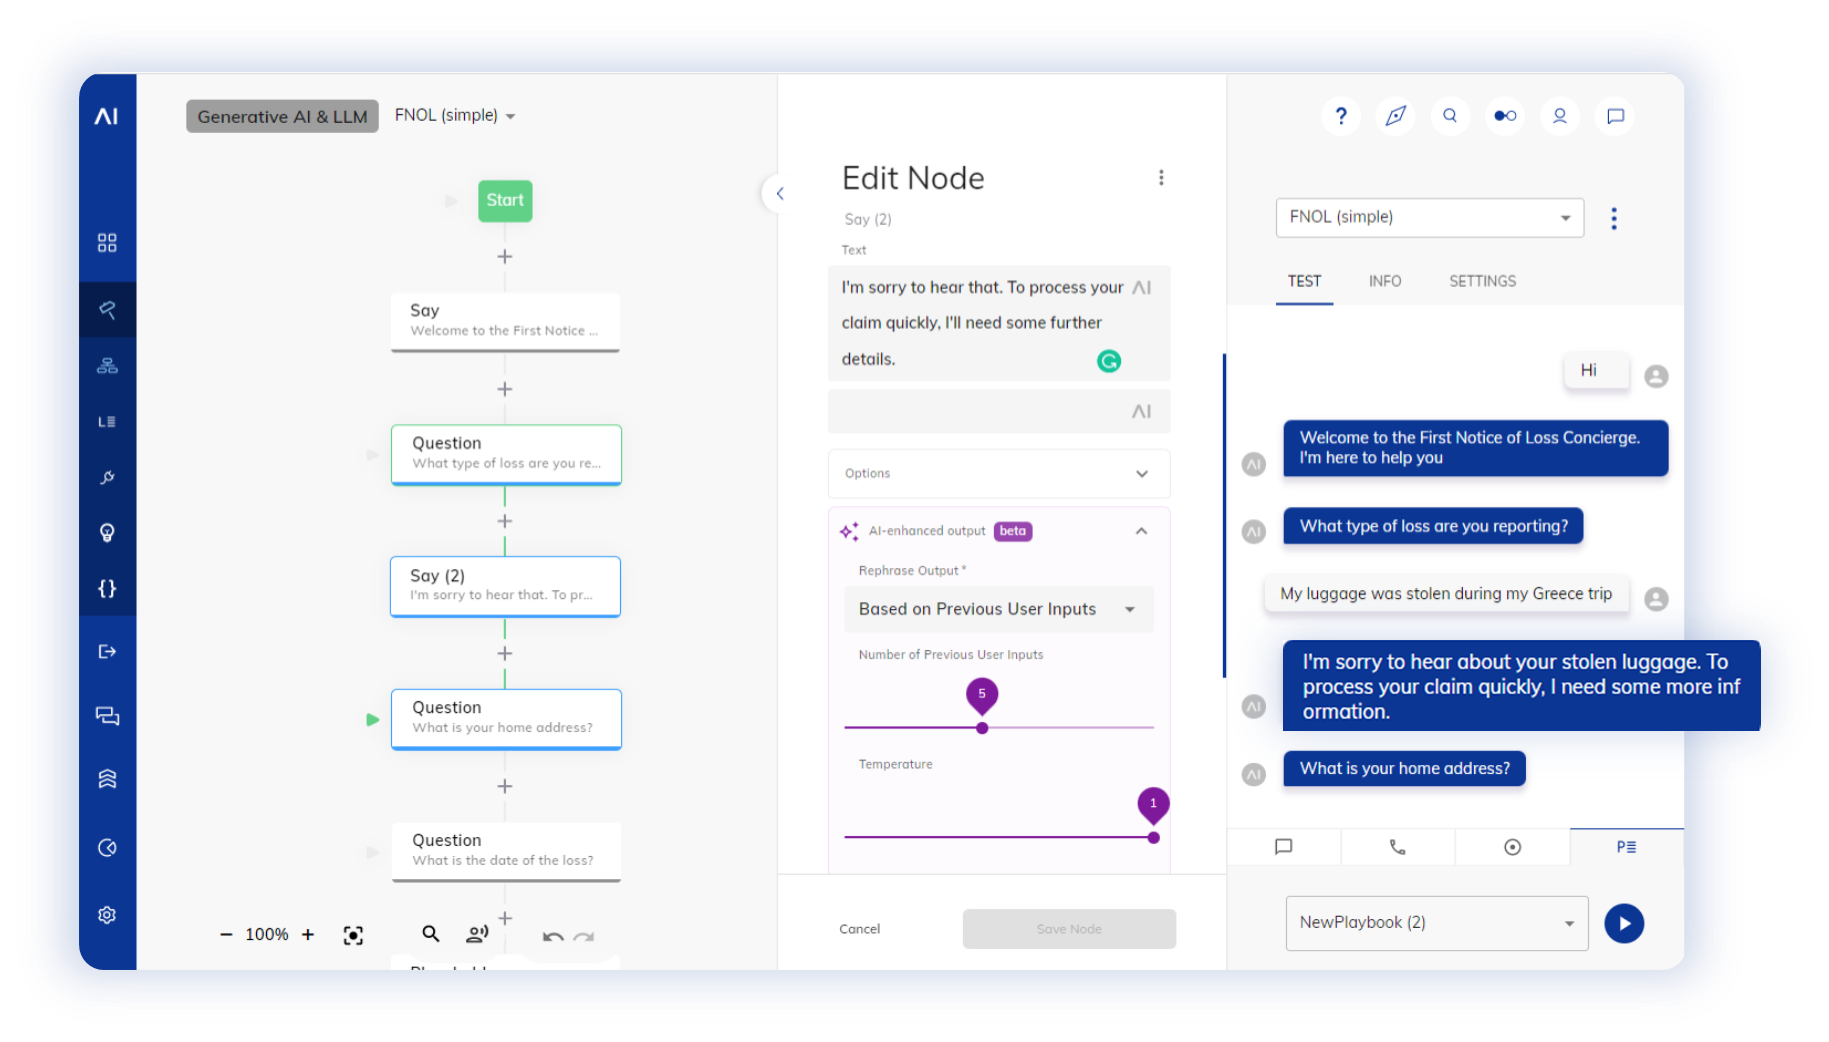Switch to the SETTINGS tab
Viewport: 1829px width, 1042px height.
point(1482,282)
